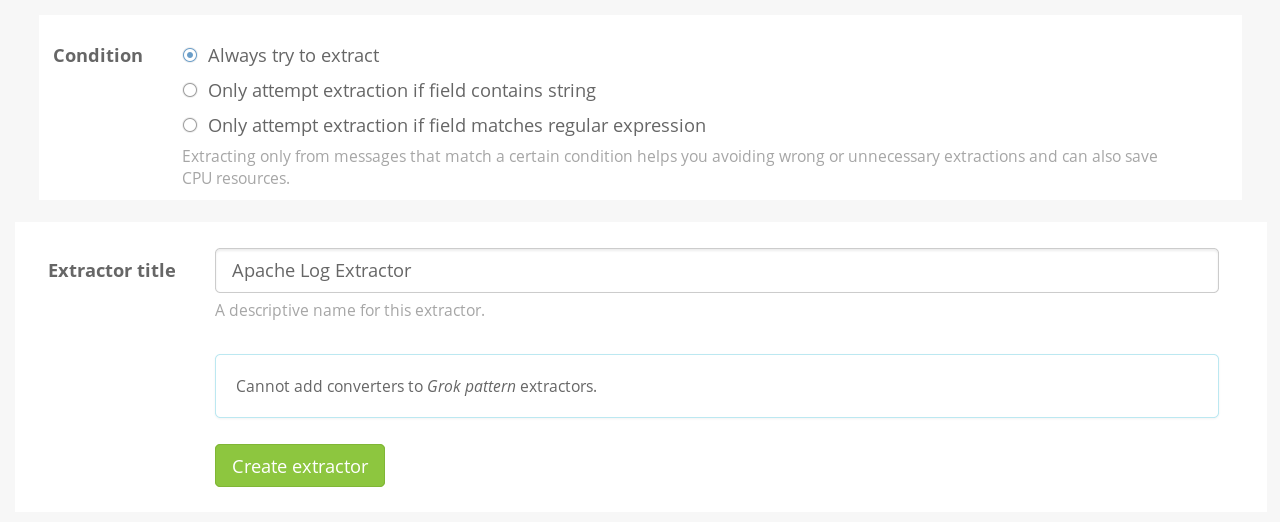Click the word "extractors." in the notice
The width and height of the screenshot is (1280, 522).
click(x=558, y=386)
